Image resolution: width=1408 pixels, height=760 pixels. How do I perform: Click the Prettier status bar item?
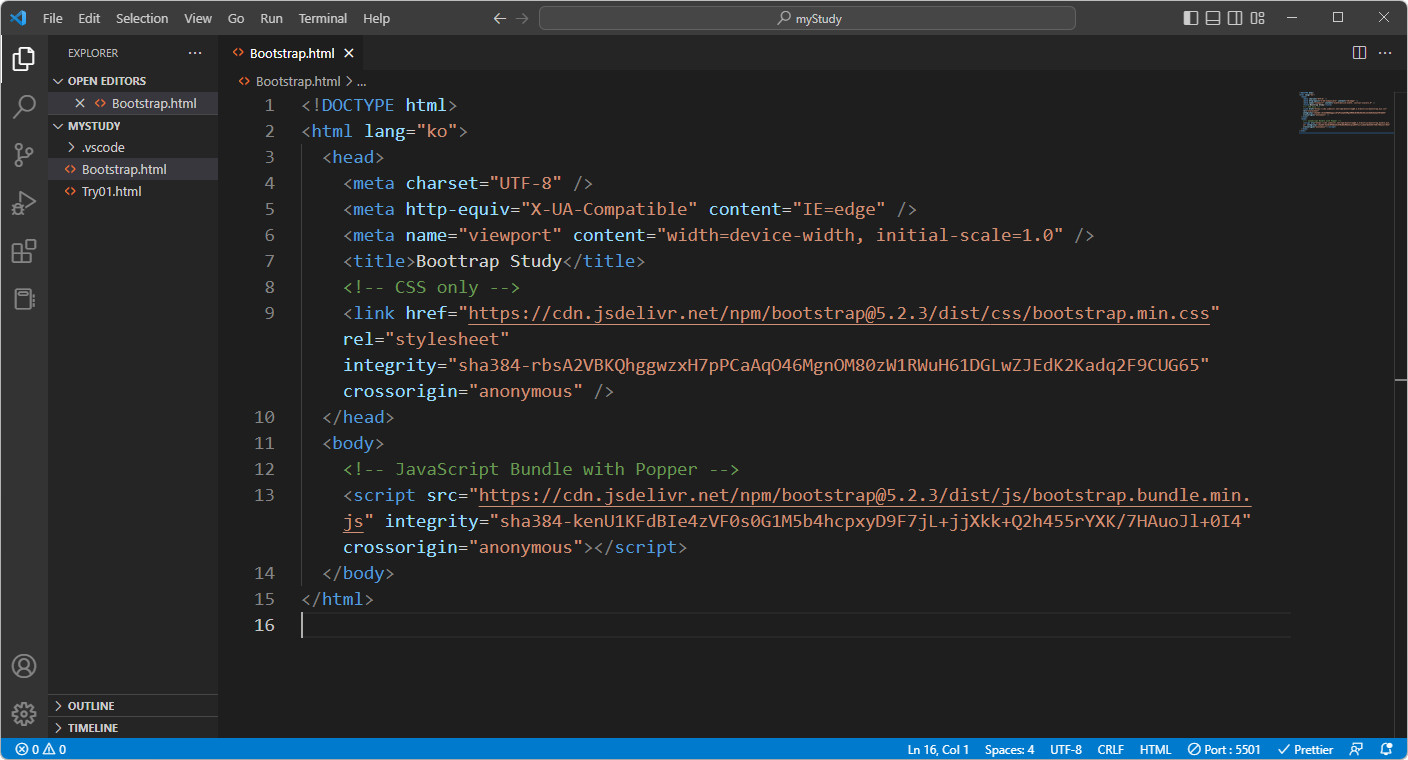[x=1306, y=749]
